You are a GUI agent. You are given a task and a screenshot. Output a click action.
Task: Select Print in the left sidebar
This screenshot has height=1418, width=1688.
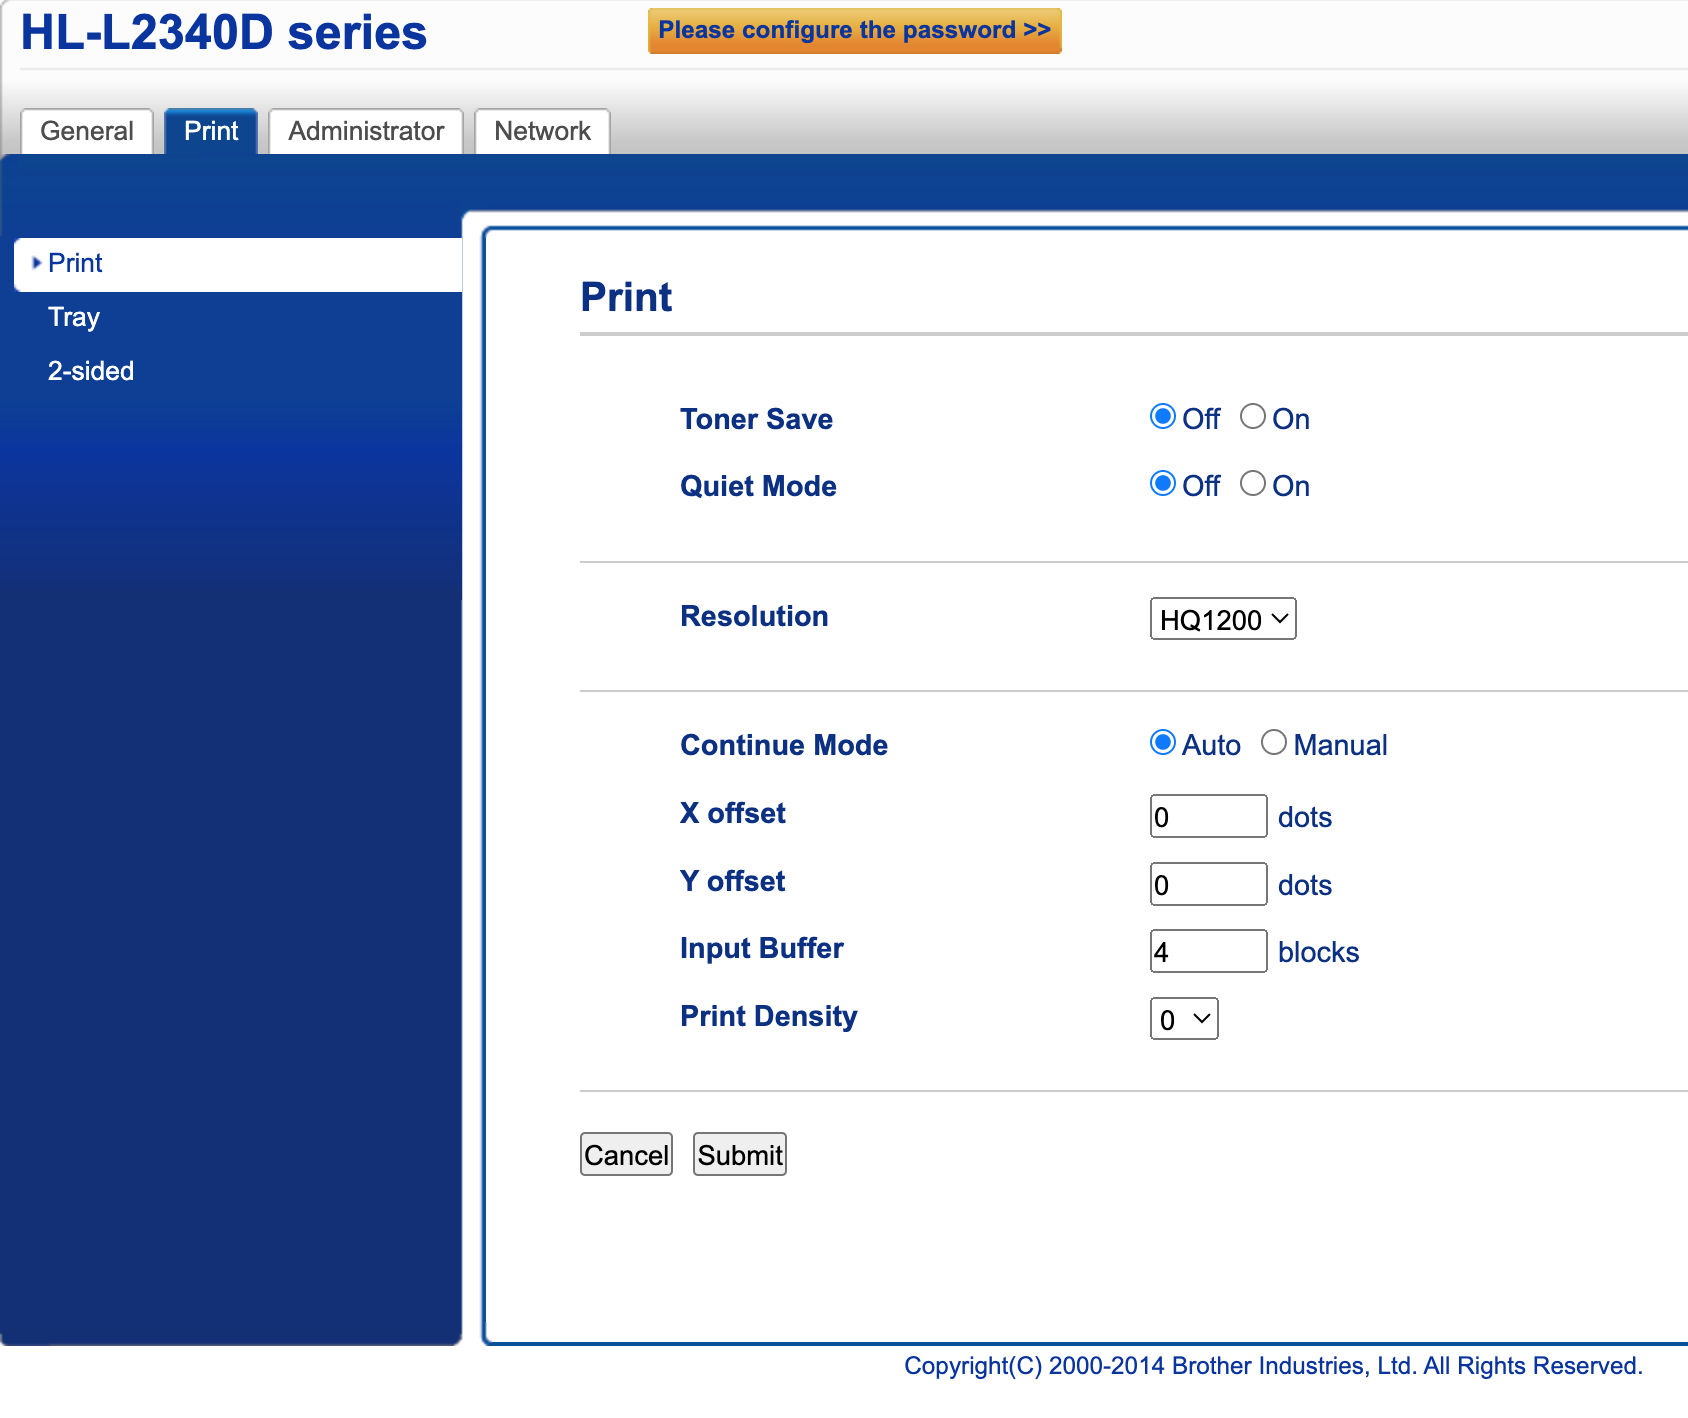(238, 264)
